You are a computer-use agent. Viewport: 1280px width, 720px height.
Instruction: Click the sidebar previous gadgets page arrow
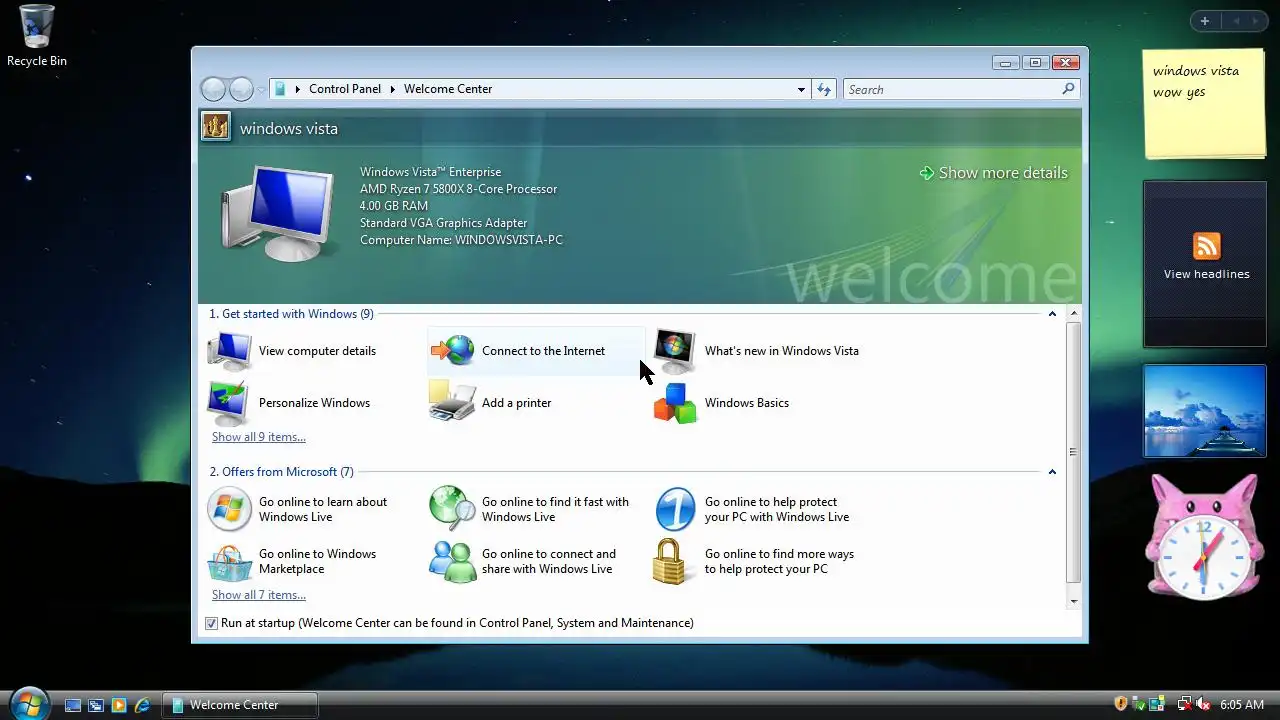[1236, 21]
